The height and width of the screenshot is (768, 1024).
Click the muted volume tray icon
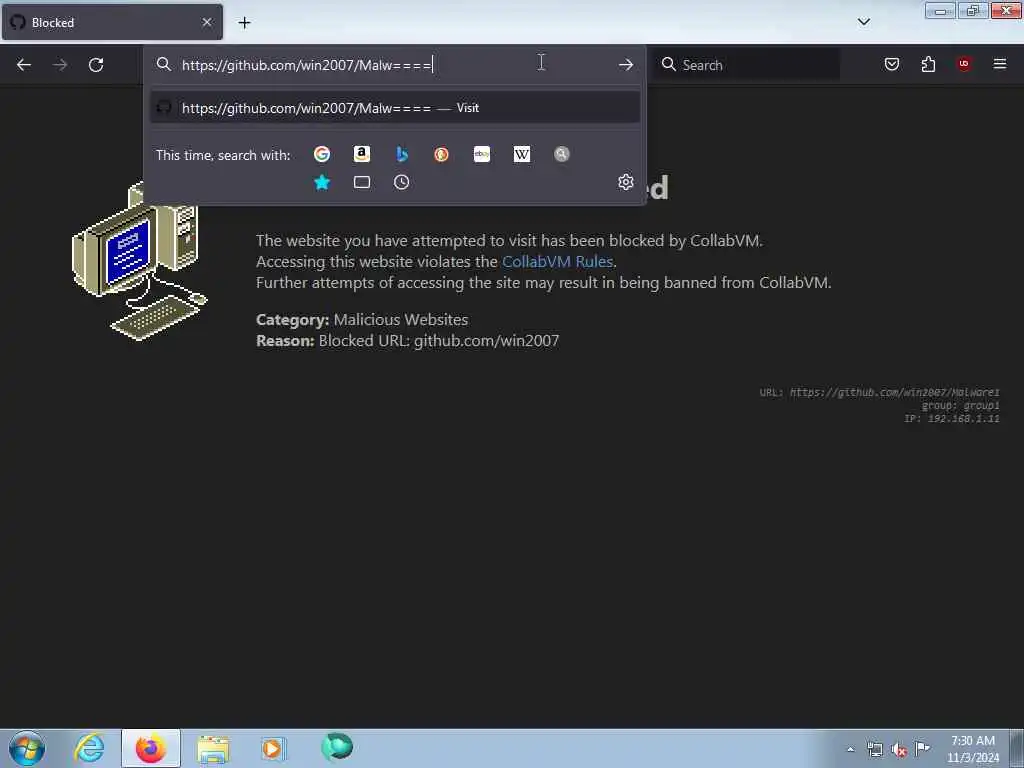tap(899, 750)
